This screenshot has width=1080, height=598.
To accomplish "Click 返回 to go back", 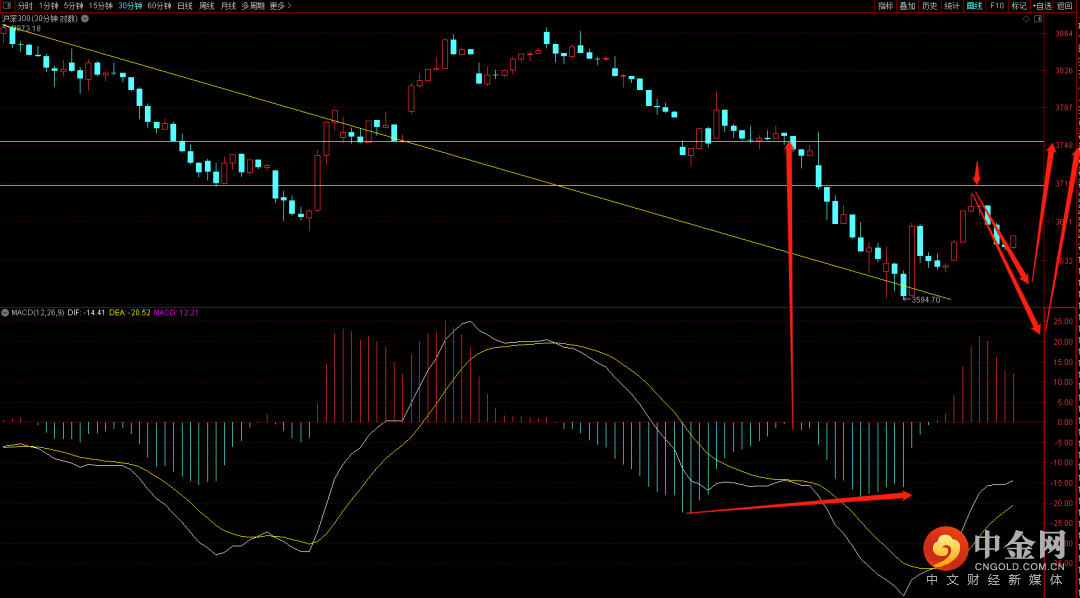I will click(x=1064, y=6).
